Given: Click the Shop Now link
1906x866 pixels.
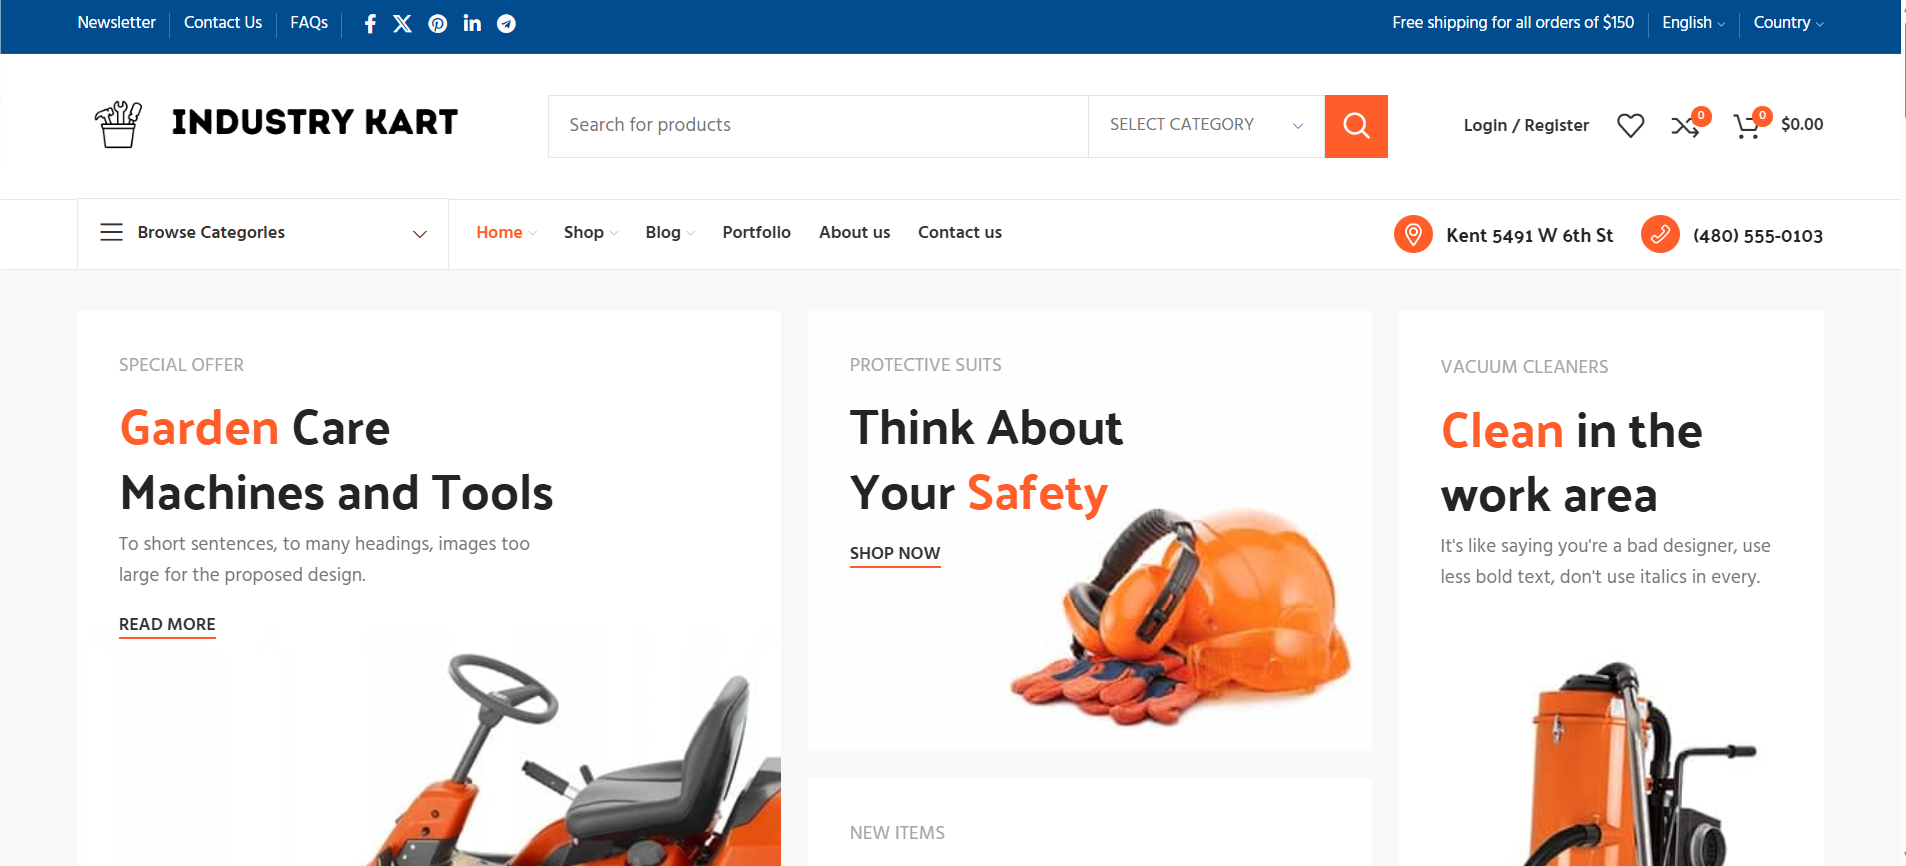Looking at the screenshot, I should [x=895, y=554].
